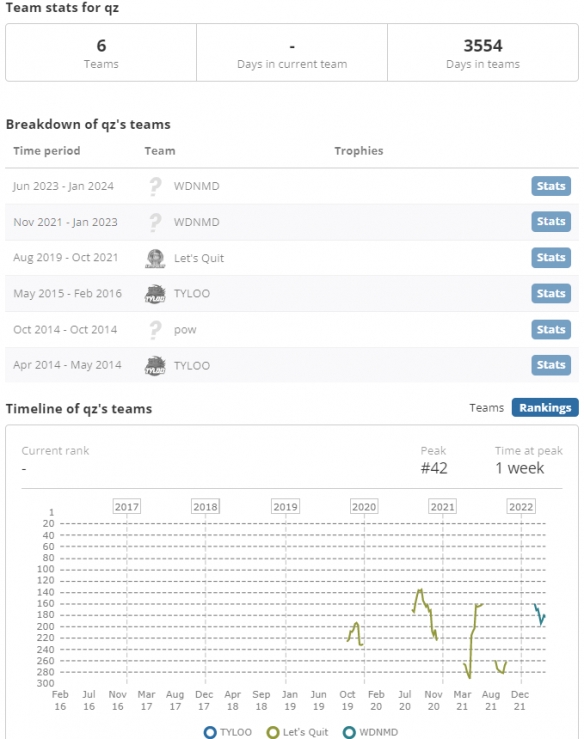
Task: Open Stats for Nov 2021 WDNMD stint
Action: (551, 222)
